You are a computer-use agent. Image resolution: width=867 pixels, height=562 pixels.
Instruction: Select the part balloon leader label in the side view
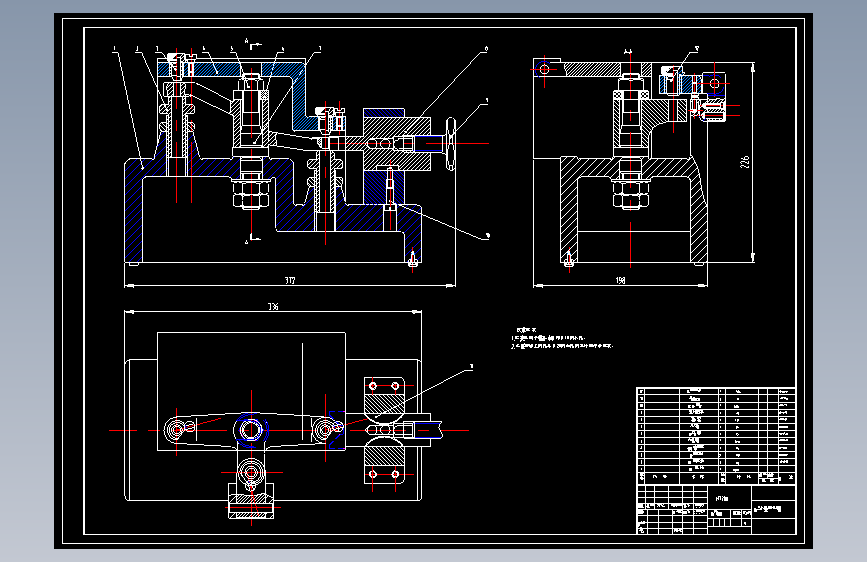point(697,49)
